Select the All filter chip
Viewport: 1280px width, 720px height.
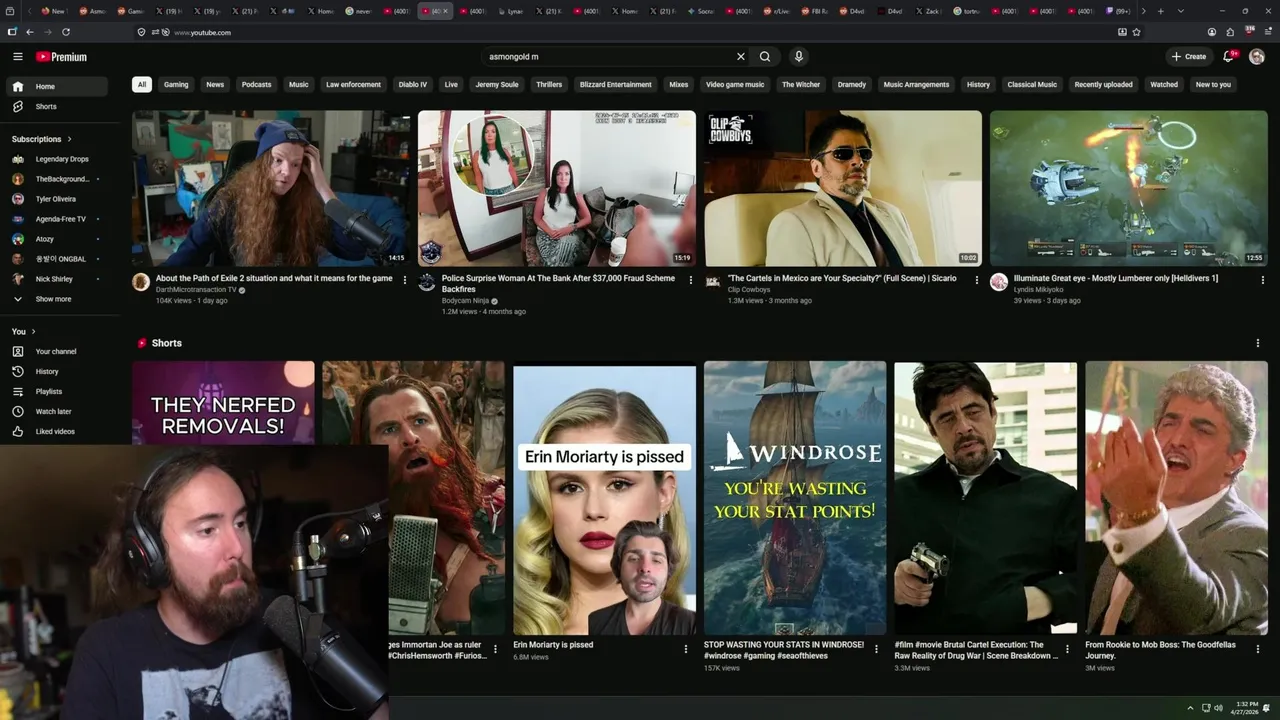click(141, 85)
